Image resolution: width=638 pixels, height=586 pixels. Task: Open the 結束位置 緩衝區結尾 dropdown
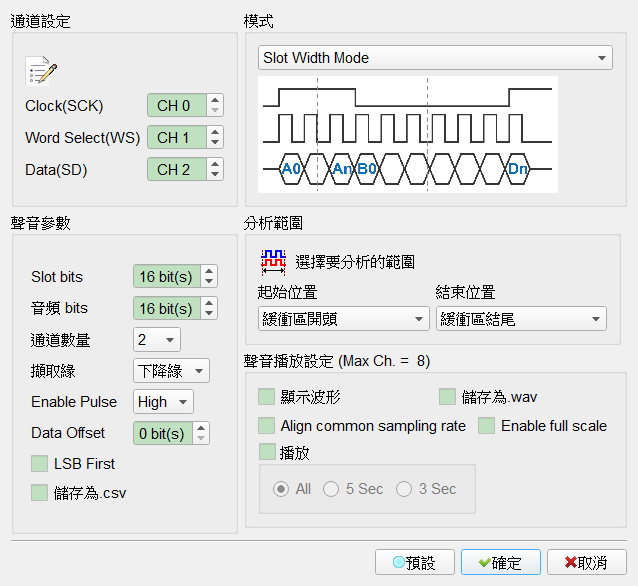point(521,319)
